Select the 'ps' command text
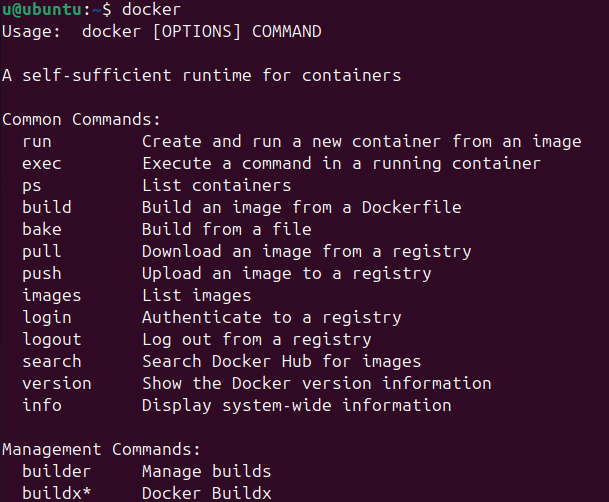The image size is (609, 502). 32,187
